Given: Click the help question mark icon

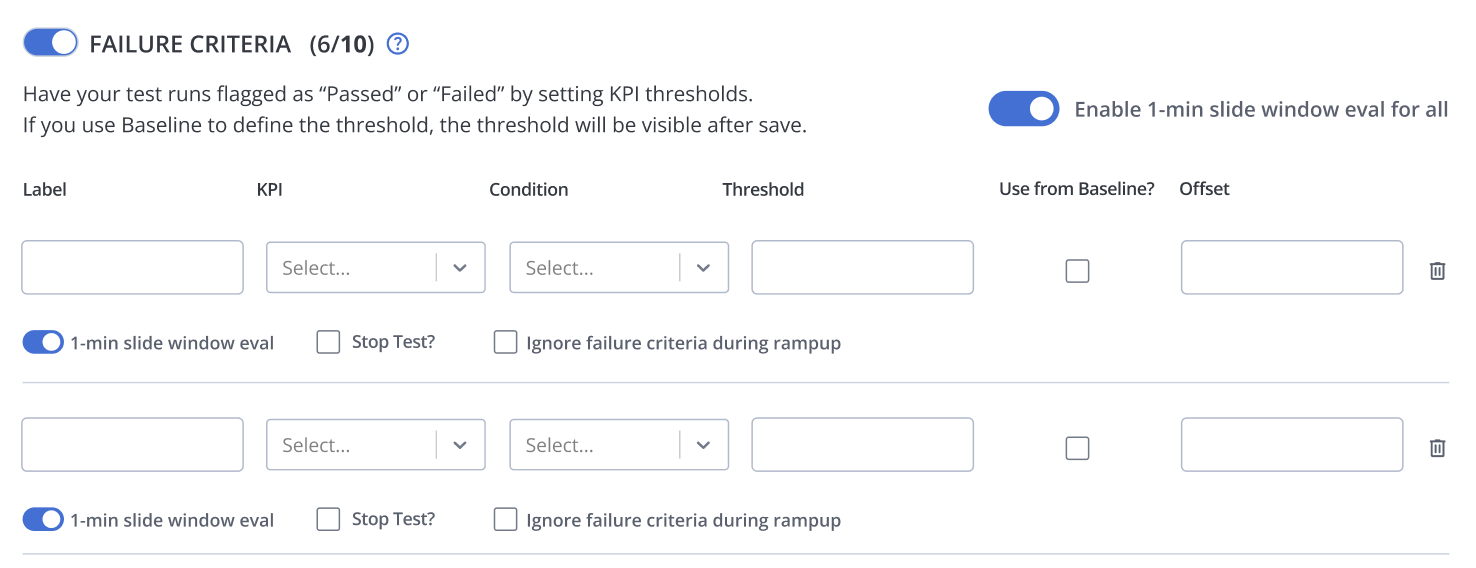Looking at the screenshot, I should (x=398, y=44).
